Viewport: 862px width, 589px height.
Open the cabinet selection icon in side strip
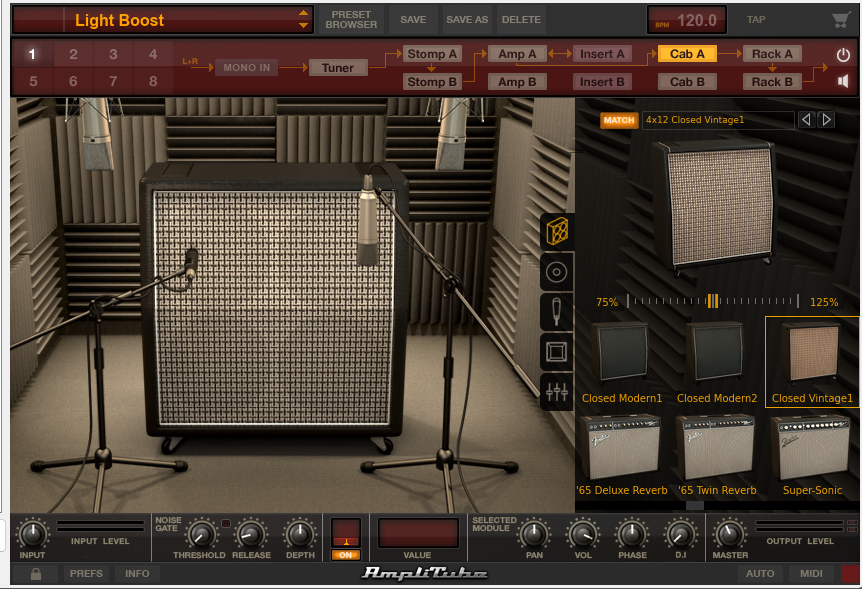point(557,231)
